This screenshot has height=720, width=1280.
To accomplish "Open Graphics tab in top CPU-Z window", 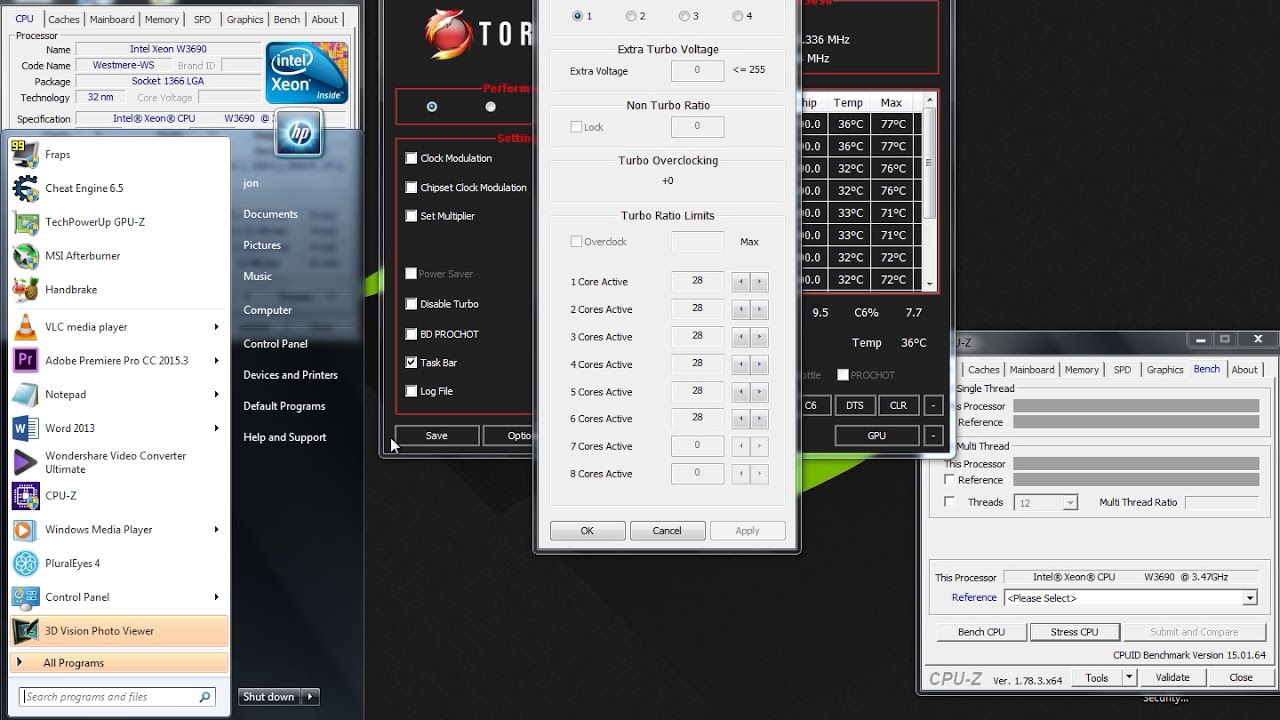I will click(245, 19).
